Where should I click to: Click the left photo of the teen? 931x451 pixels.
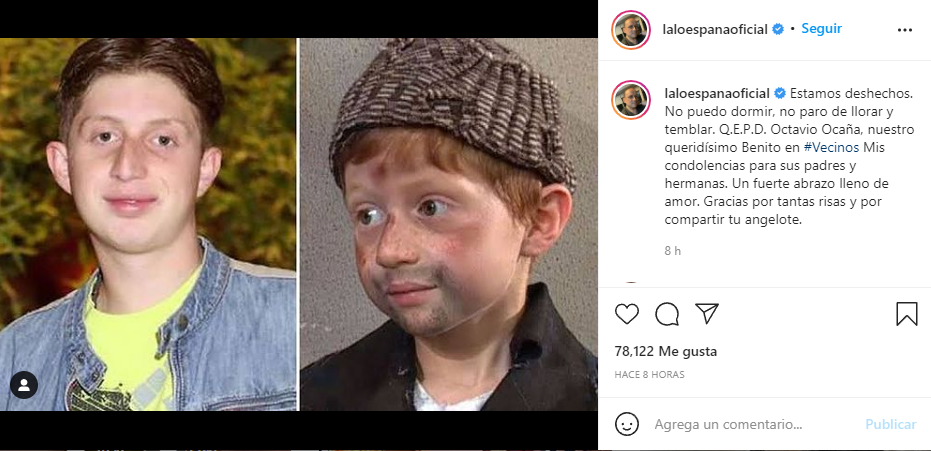pos(148,224)
